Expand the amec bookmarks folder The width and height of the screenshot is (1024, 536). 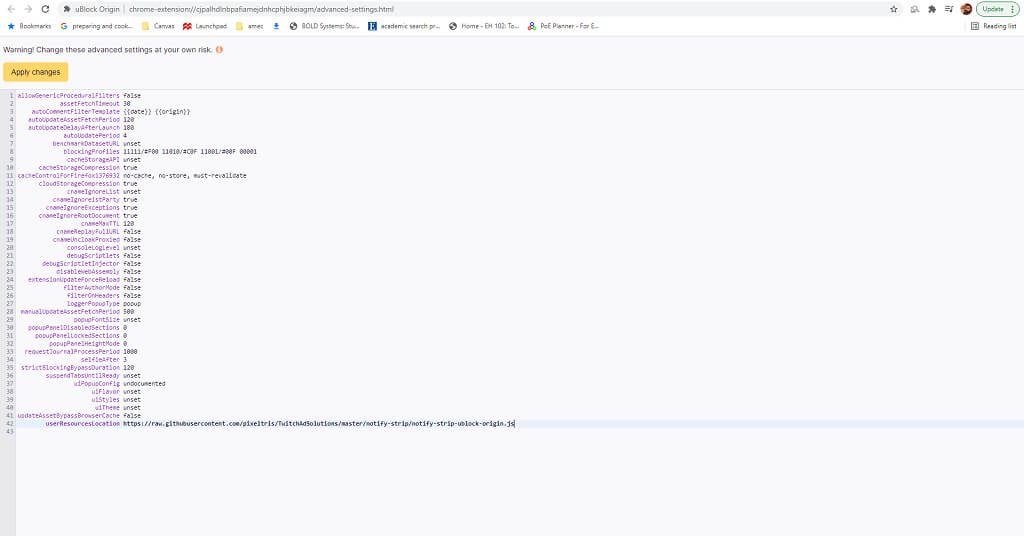pos(249,26)
